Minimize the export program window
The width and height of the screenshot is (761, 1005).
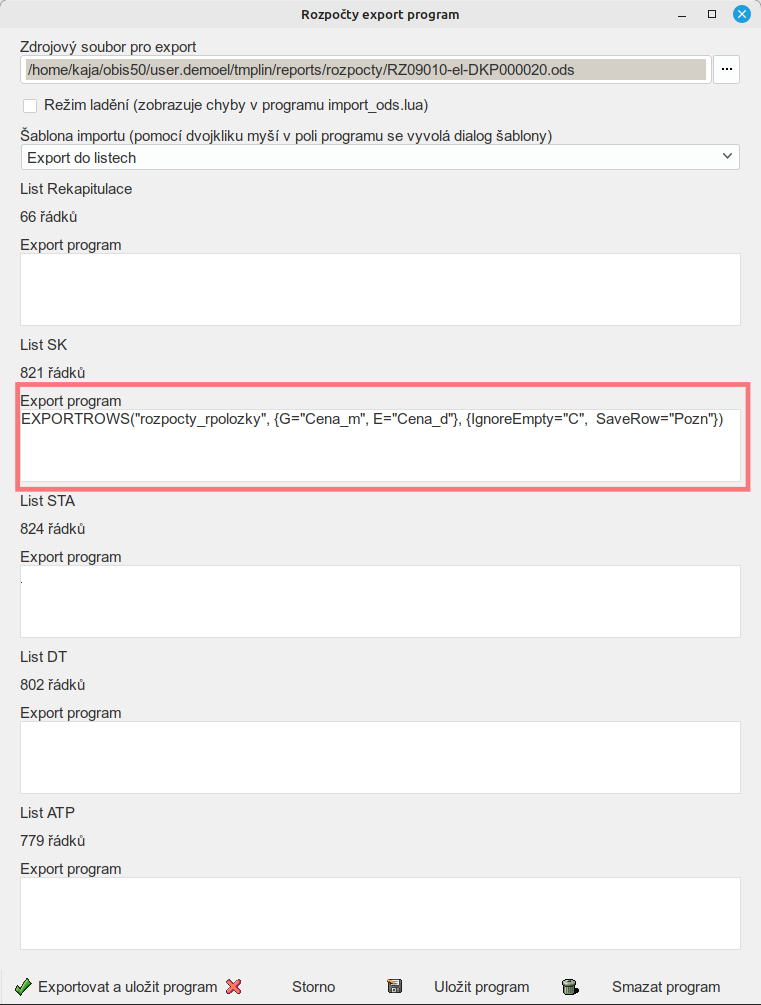point(681,15)
